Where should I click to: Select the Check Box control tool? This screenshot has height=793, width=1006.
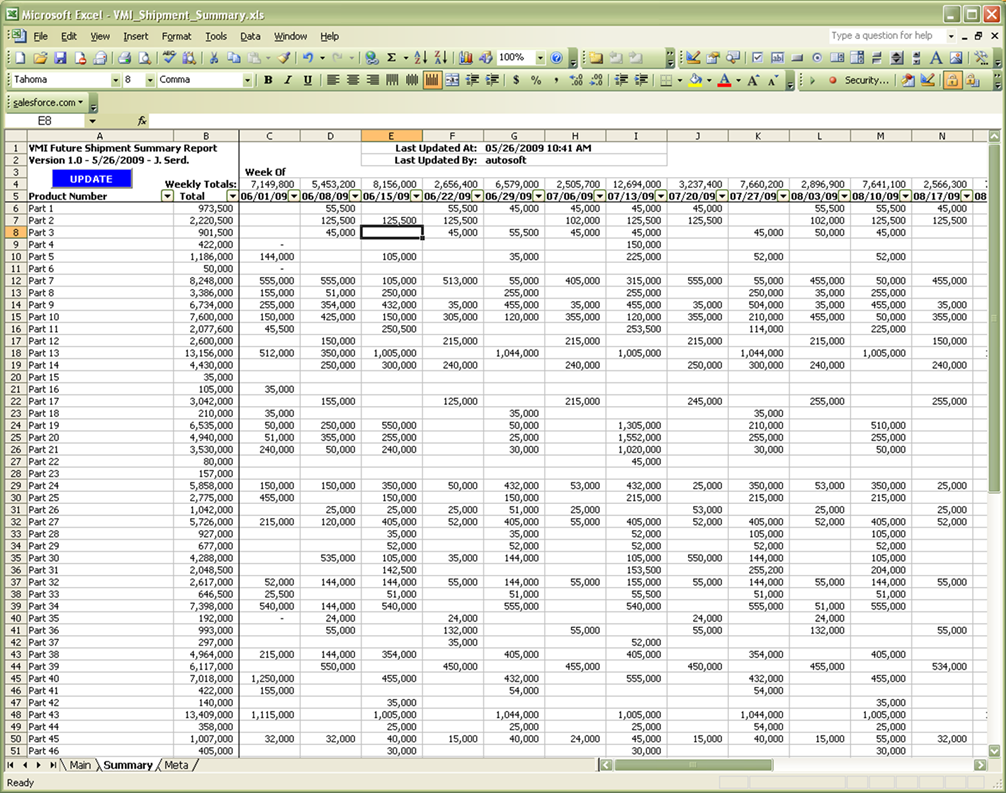[x=757, y=58]
